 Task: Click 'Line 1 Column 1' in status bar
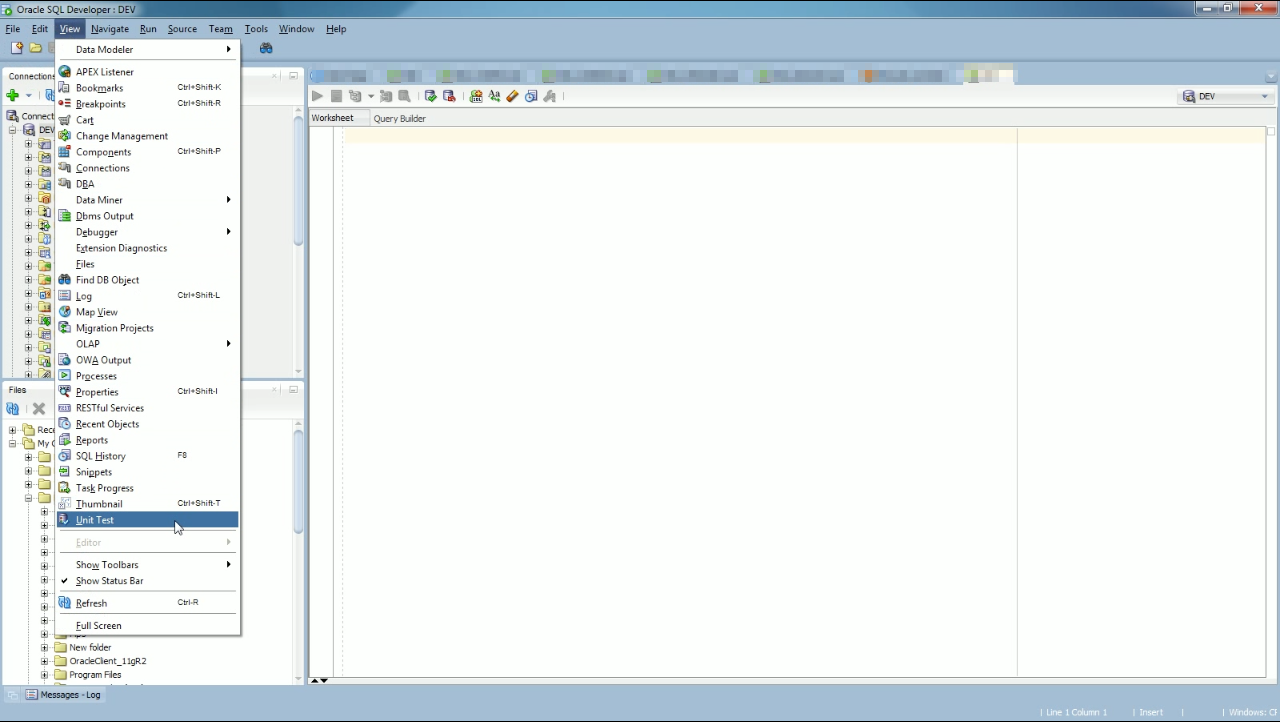[1076, 712]
